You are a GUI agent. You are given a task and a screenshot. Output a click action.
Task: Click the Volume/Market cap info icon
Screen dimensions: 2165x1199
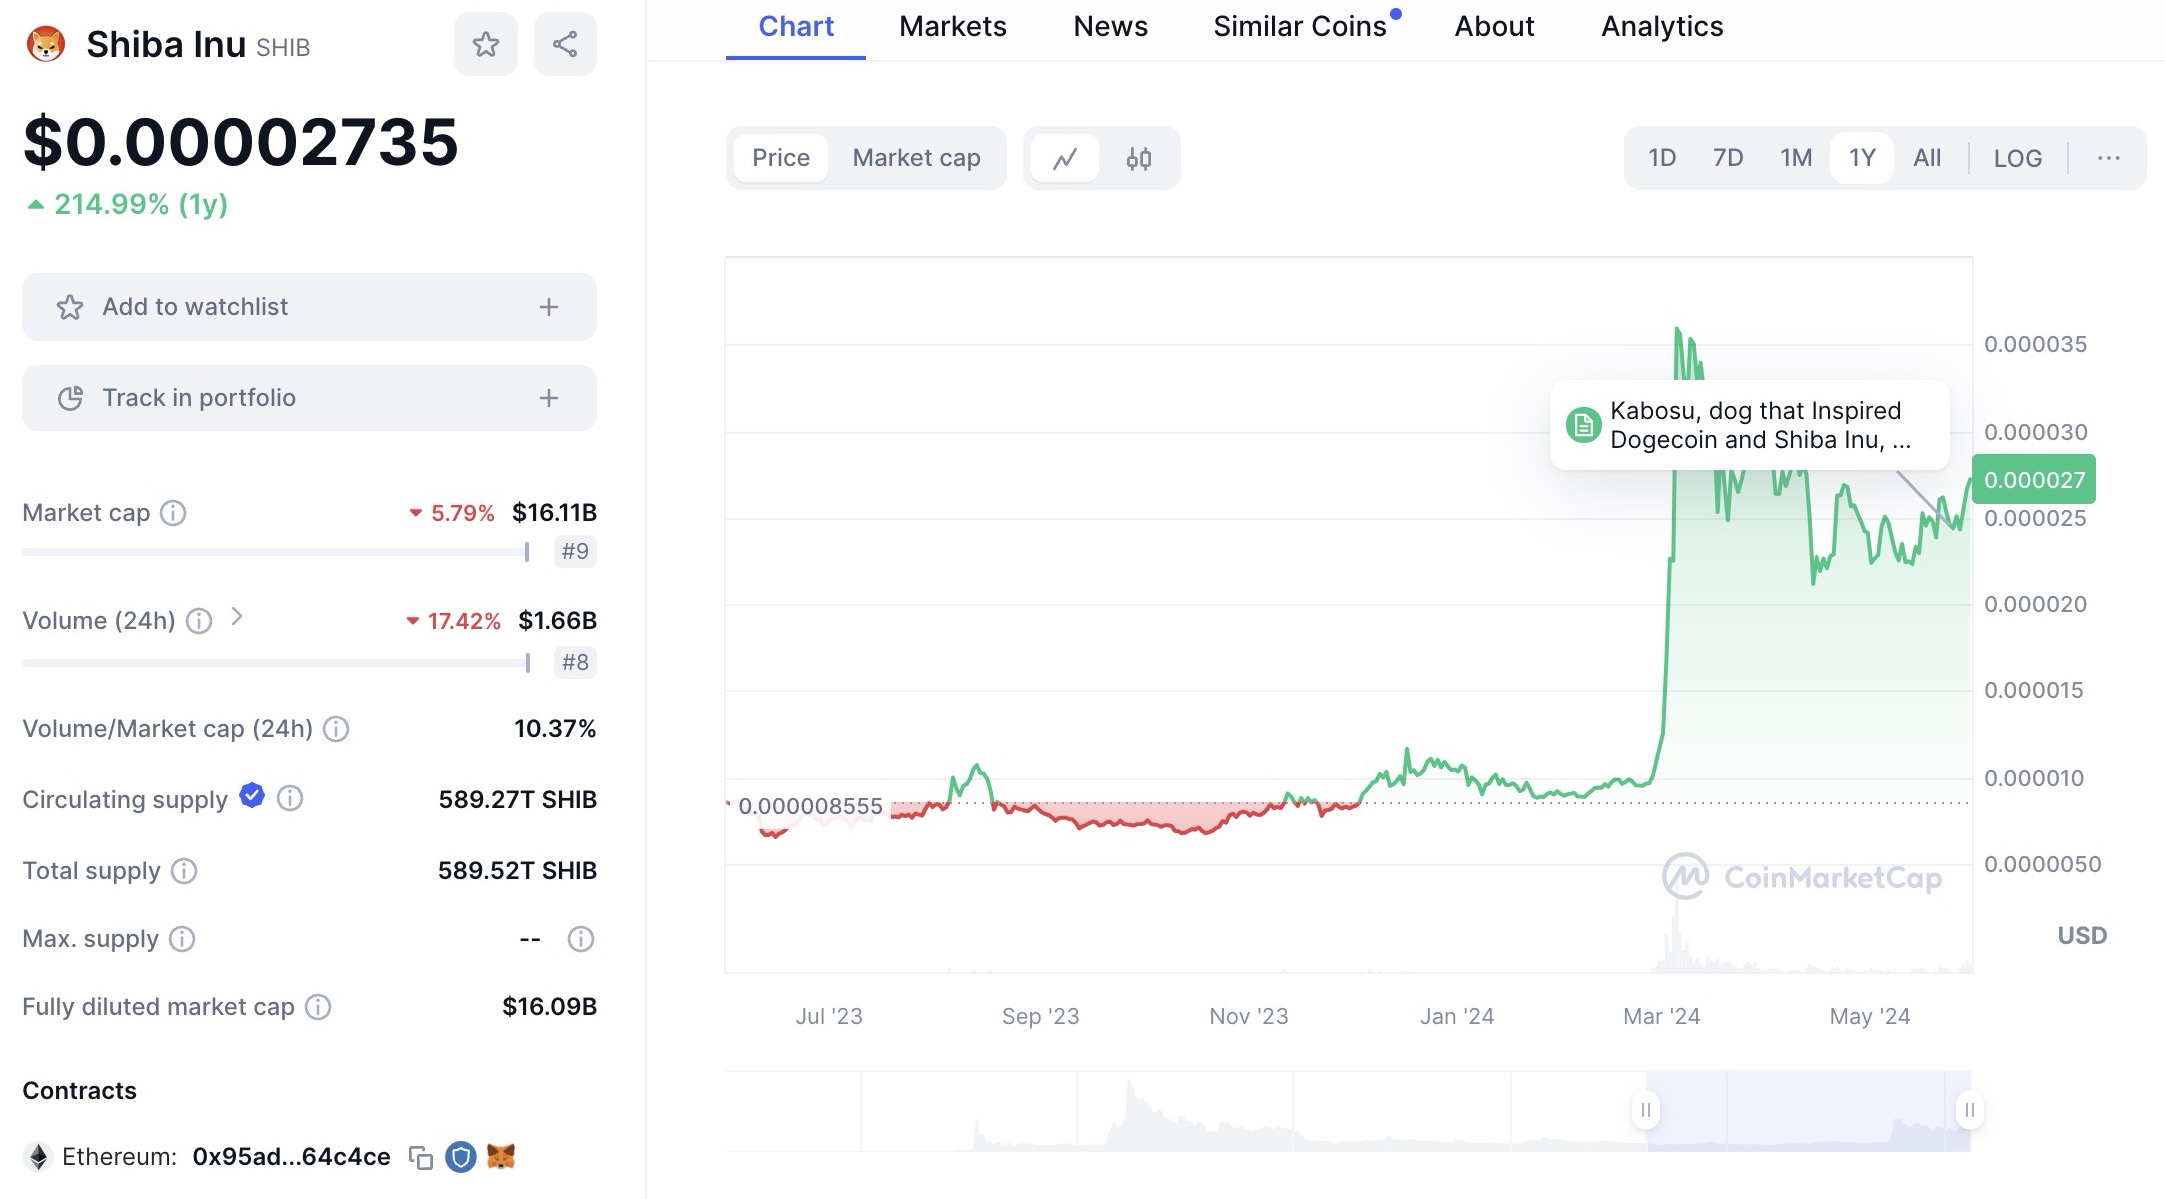[x=336, y=729]
